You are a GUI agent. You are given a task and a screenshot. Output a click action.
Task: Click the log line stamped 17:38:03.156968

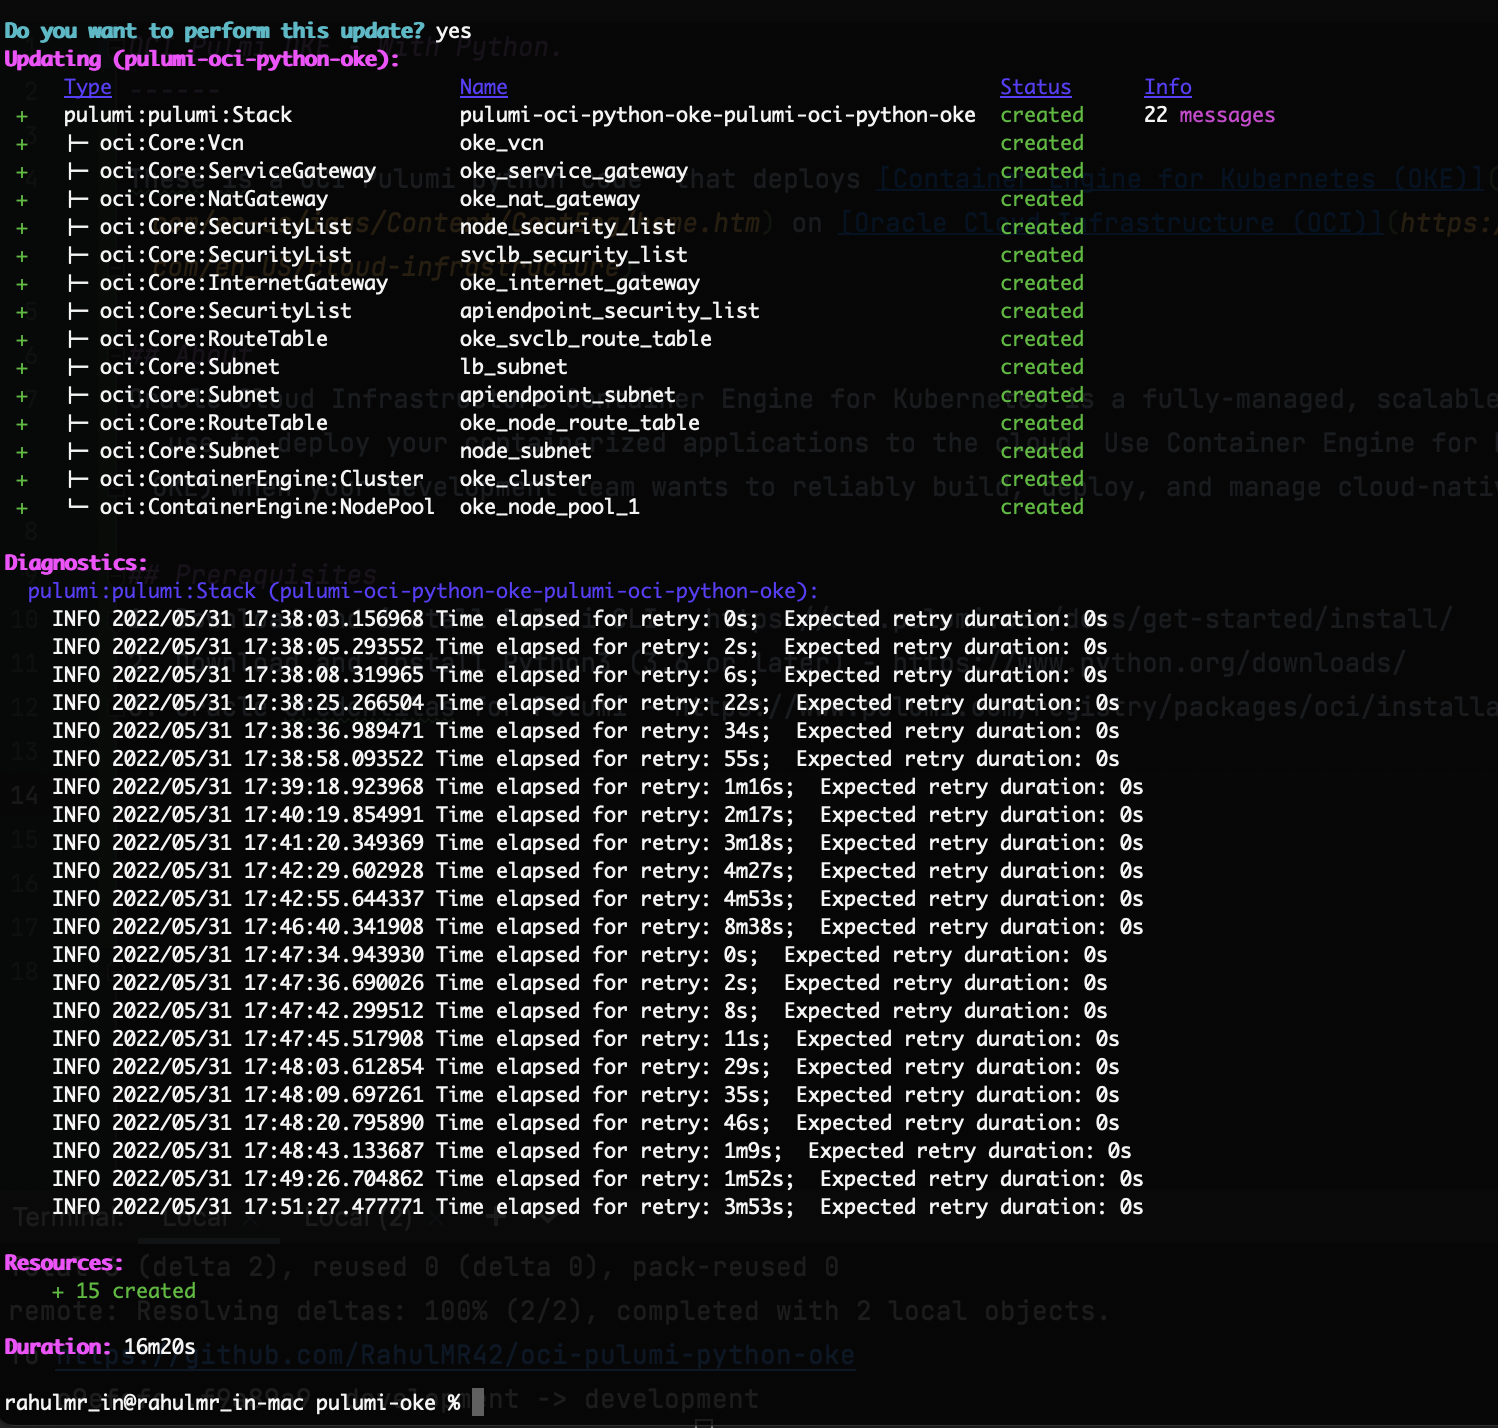tap(580, 619)
